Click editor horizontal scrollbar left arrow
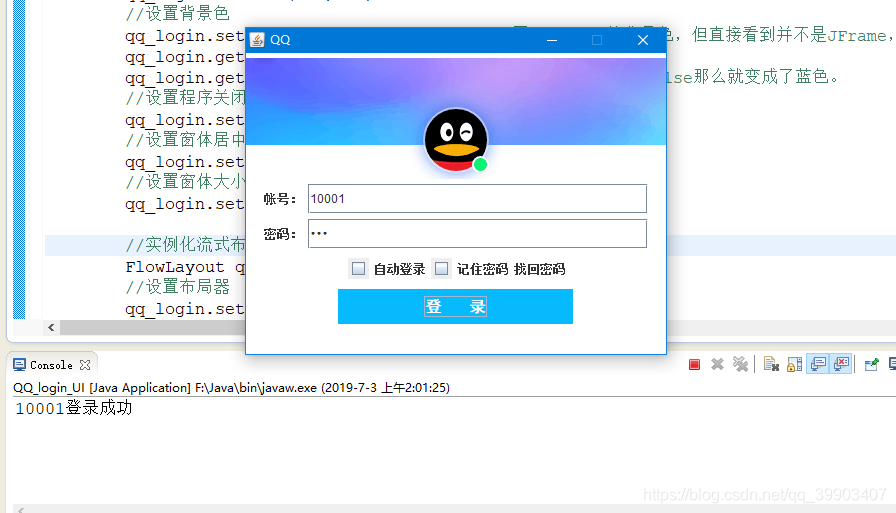This screenshot has height=513, width=896. [51, 327]
